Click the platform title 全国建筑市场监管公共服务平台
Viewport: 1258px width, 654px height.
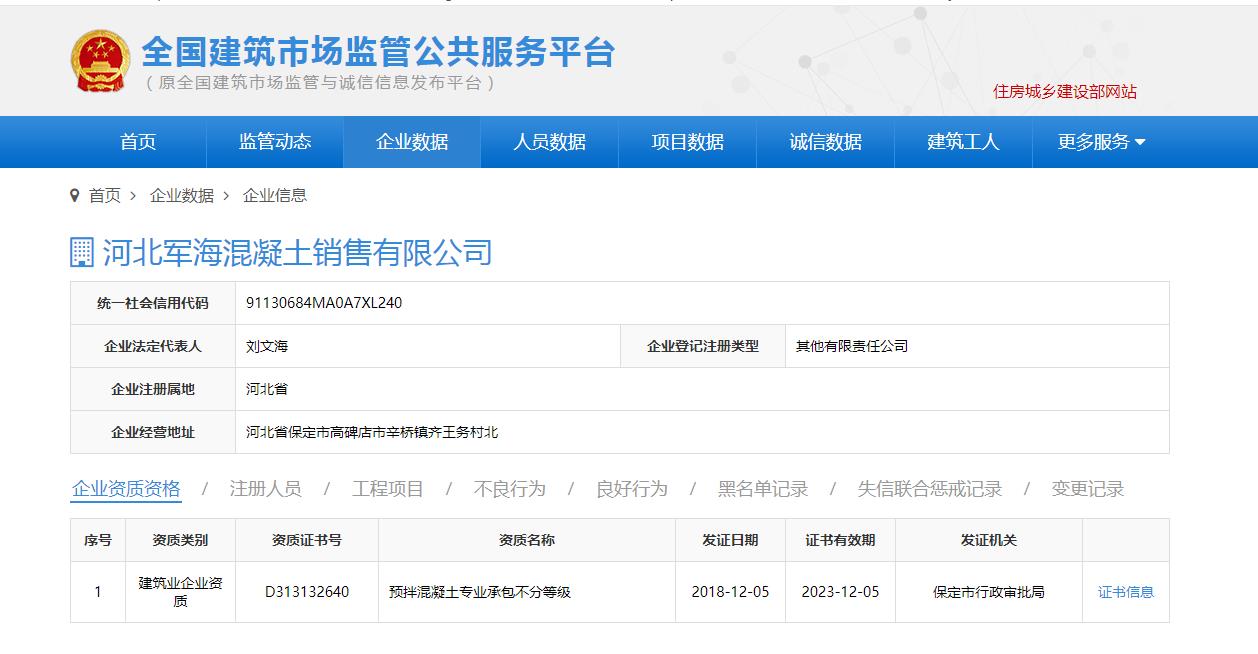(x=378, y=51)
